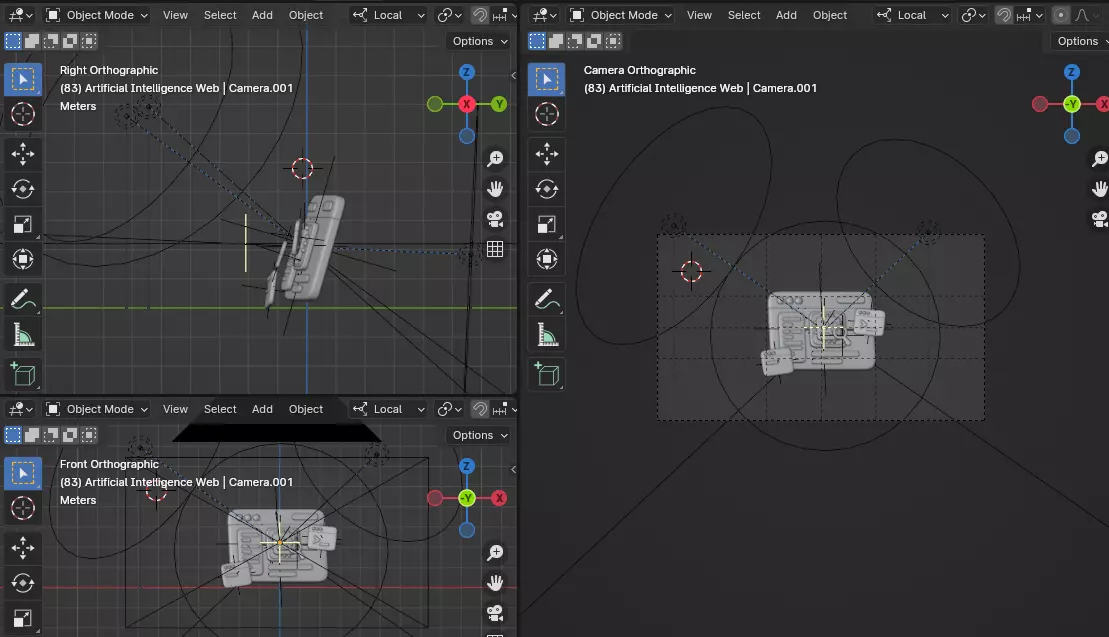Open Add menu in Camera Orthographic header
The height and width of the screenshot is (637, 1109).
point(786,15)
